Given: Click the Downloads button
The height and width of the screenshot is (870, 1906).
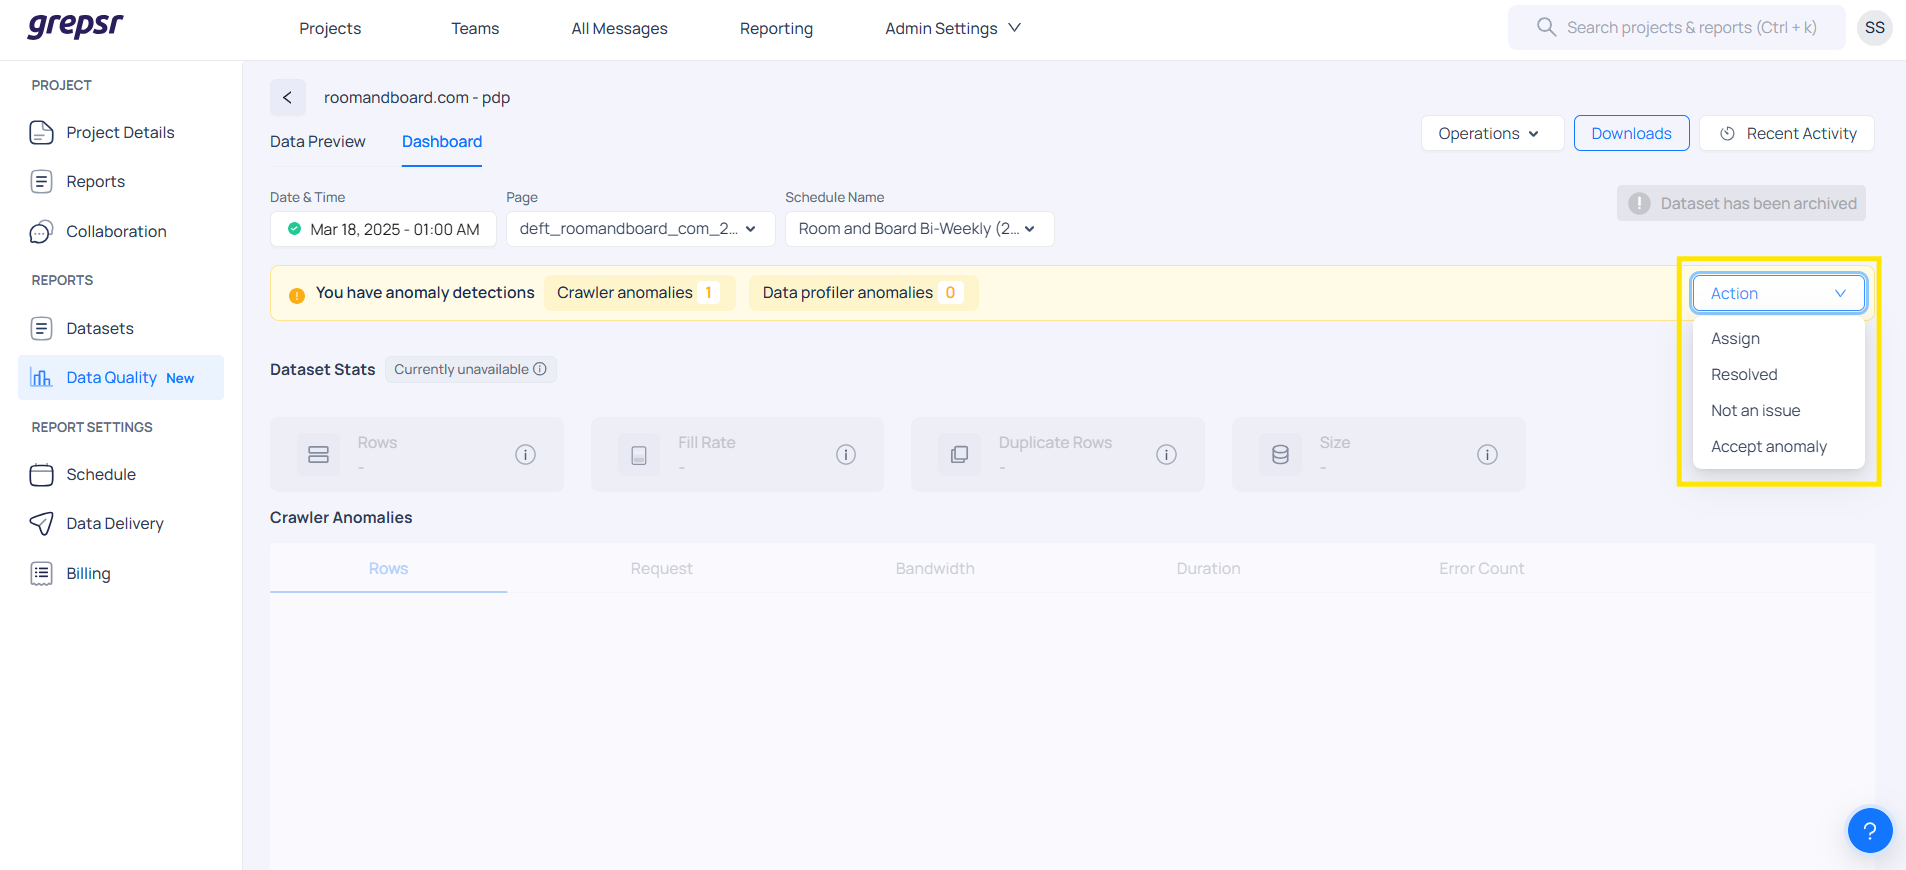Looking at the screenshot, I should [x=1631, y=134].
